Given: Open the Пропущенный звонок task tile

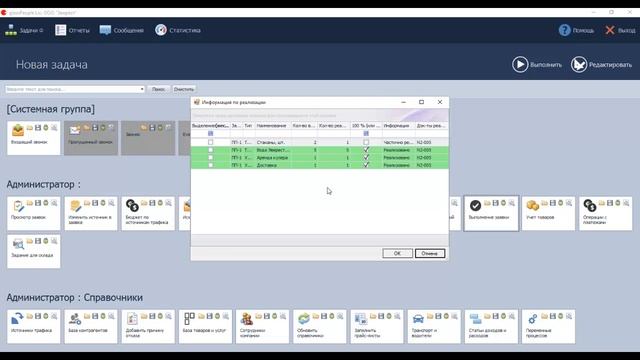Looking at the screenshot, I should click(x=91, y=138).
